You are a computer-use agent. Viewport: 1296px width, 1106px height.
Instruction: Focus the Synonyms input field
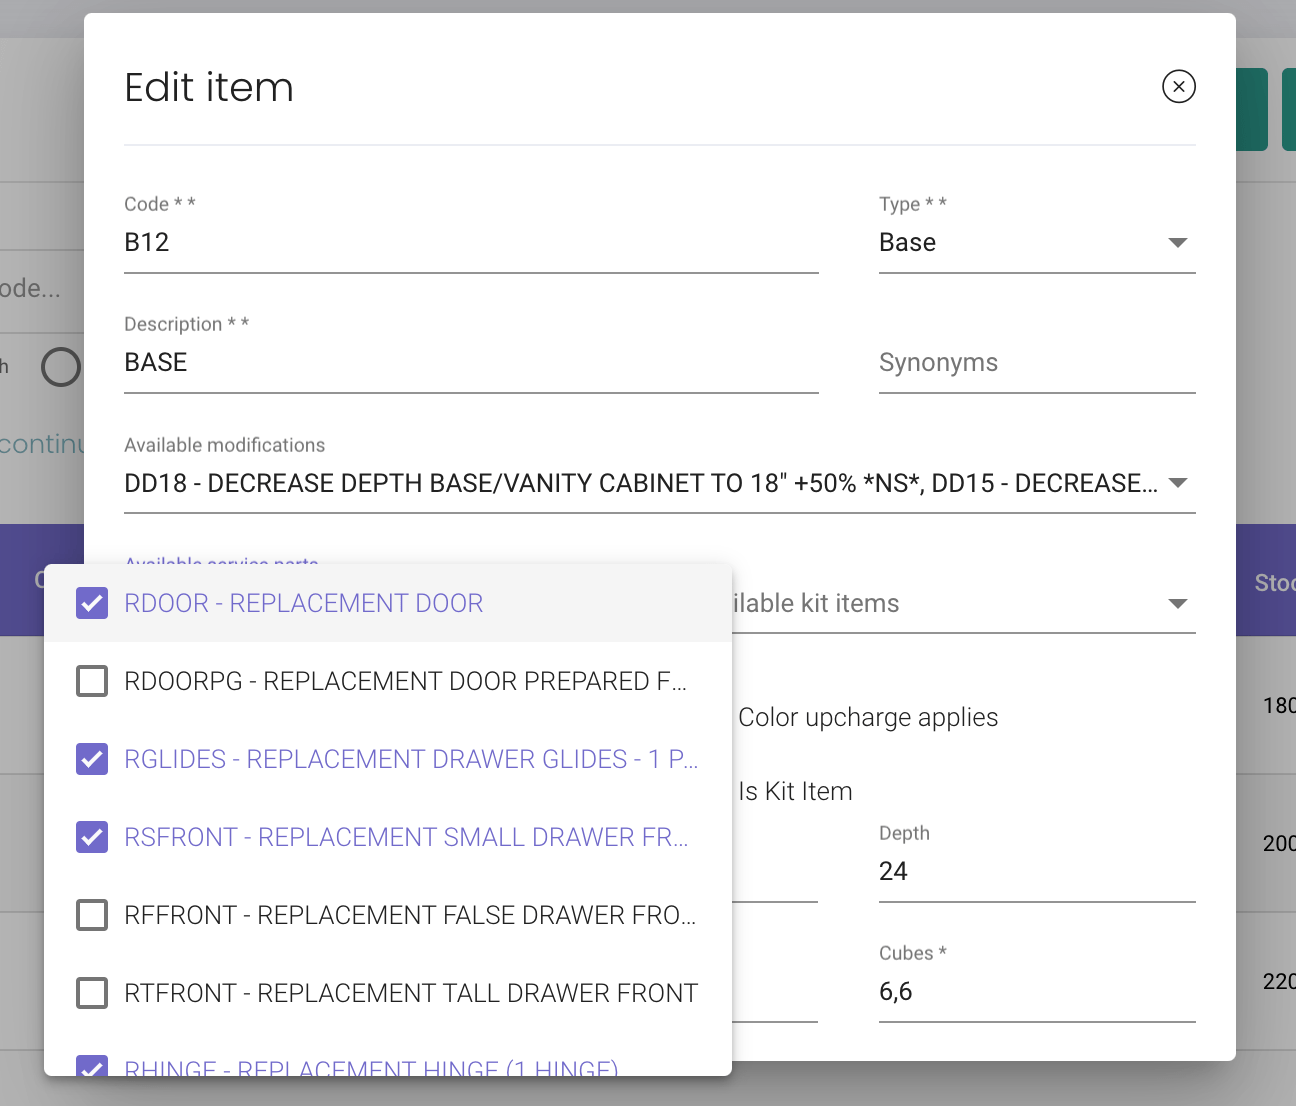point(1037,363)
